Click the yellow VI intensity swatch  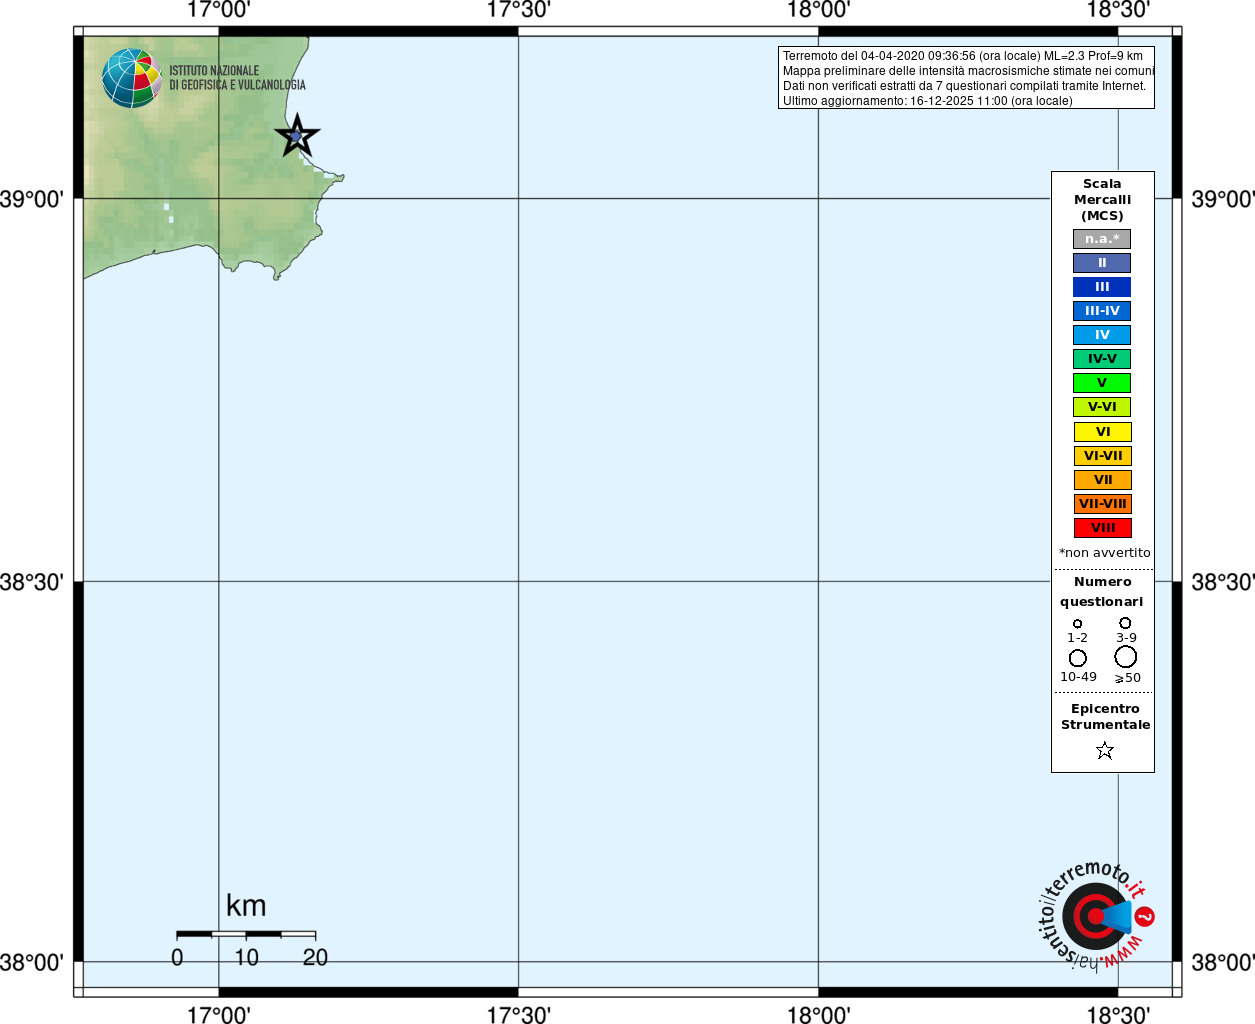coord(1102,432)
